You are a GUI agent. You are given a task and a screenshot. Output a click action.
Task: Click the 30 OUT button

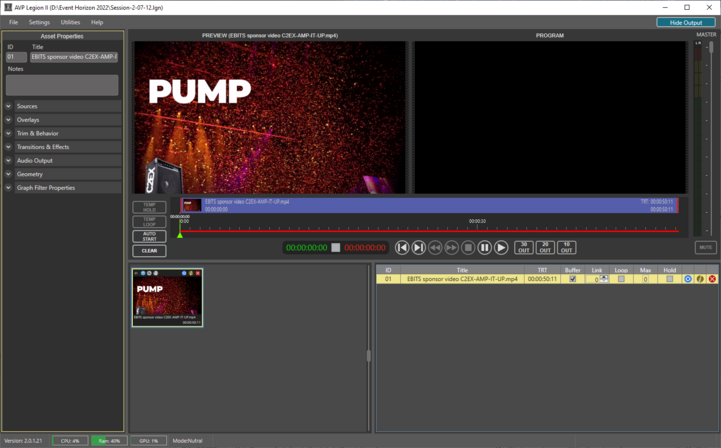(x=523, y=247)
